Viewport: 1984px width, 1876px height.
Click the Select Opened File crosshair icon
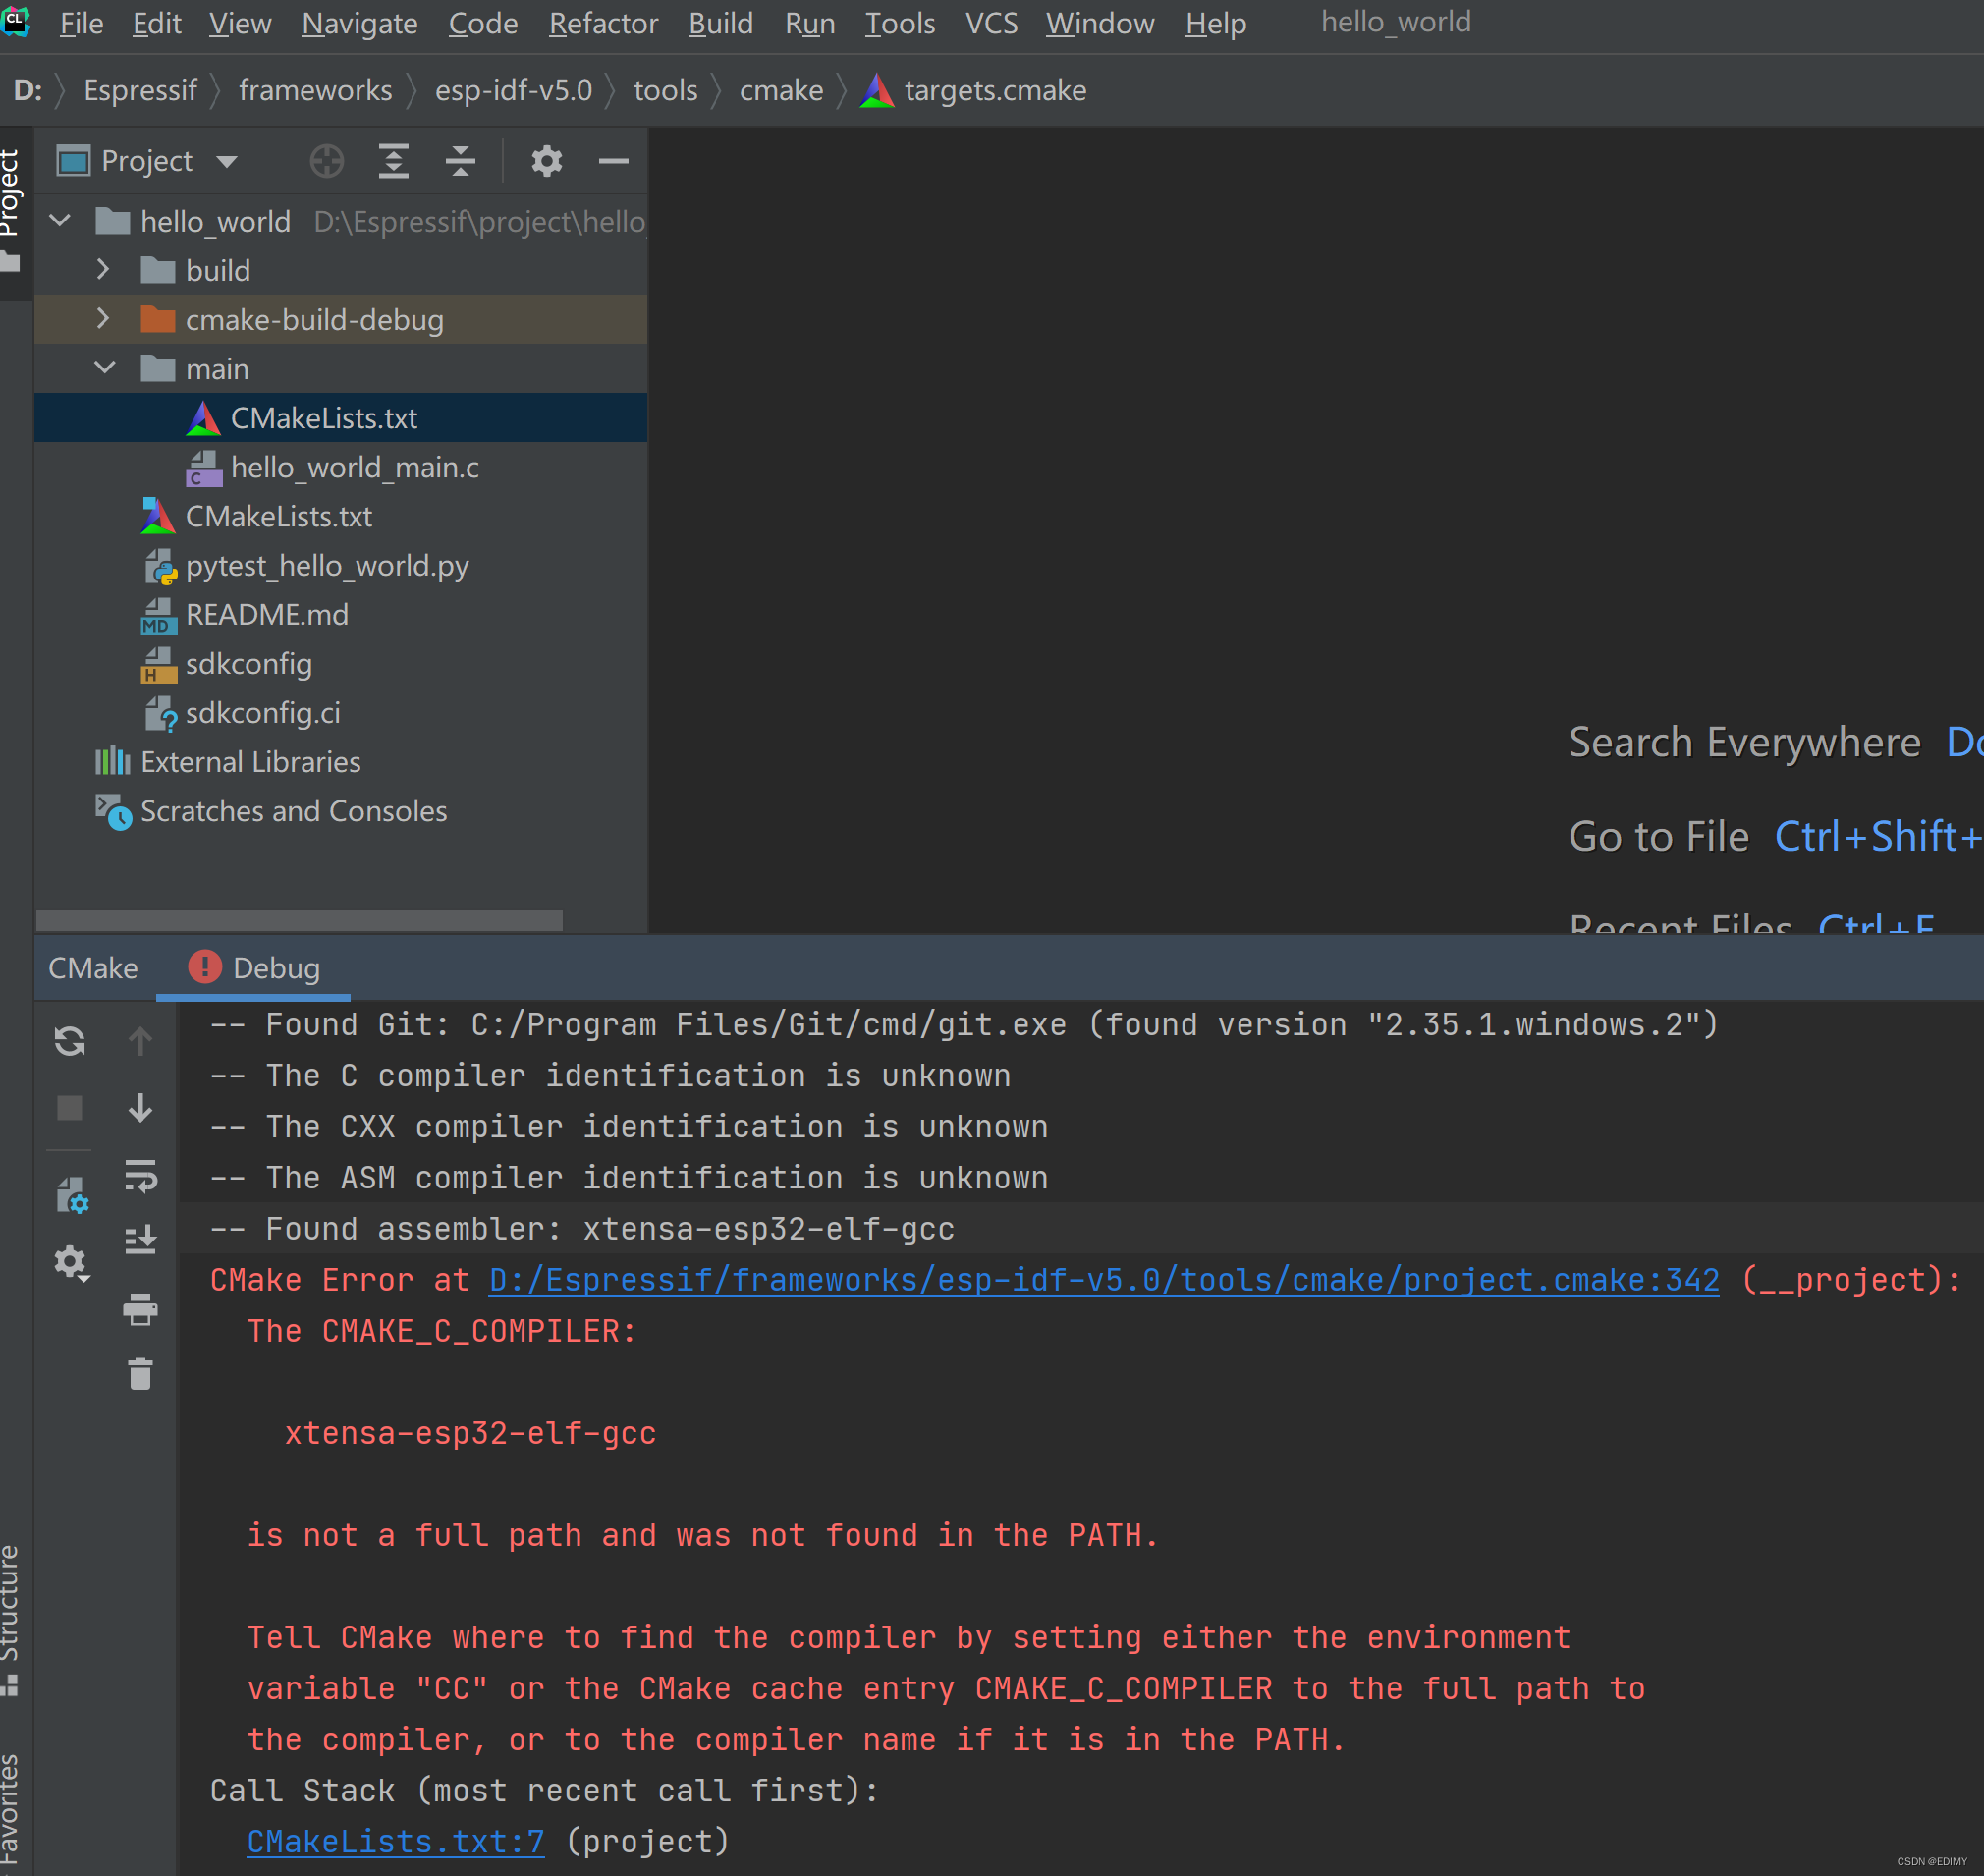click(326, 161)
